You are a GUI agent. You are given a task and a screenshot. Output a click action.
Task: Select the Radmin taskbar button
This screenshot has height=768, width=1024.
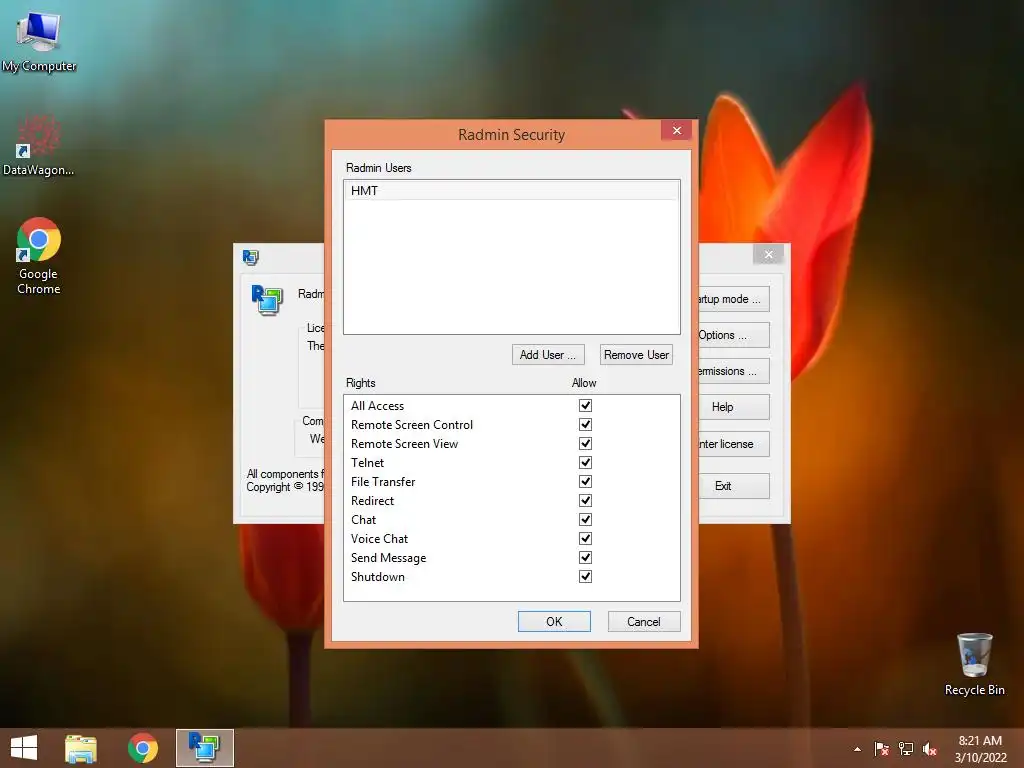(204, 748)
